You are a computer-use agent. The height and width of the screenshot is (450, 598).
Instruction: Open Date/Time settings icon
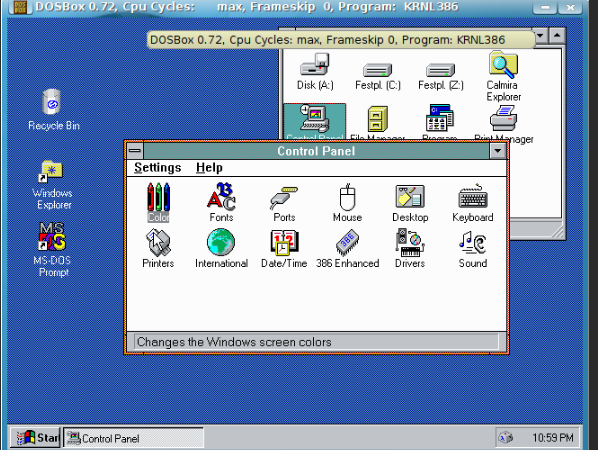(x=284, y=248)
